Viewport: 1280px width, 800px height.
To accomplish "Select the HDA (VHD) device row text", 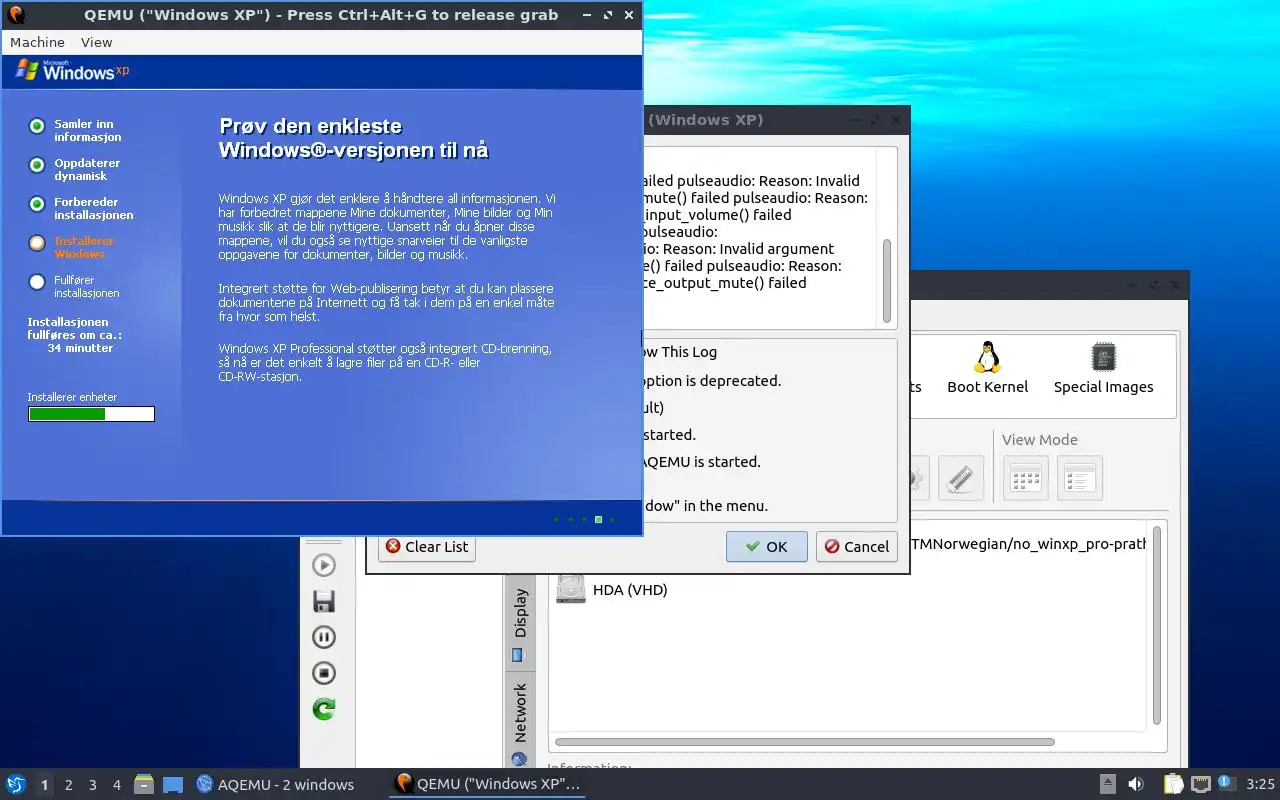I will point(630,590).
